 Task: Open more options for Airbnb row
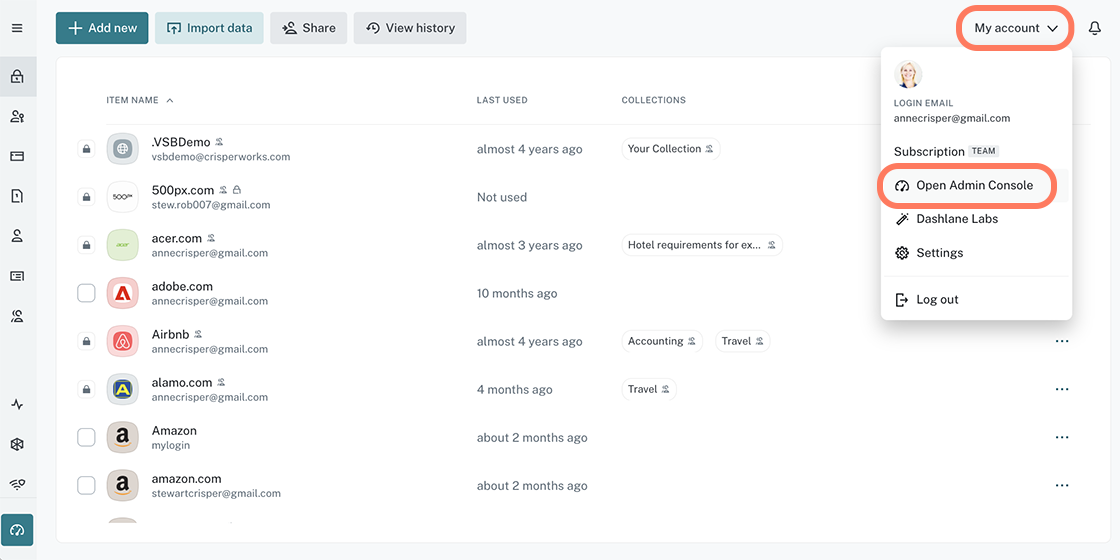(1061, 342)
